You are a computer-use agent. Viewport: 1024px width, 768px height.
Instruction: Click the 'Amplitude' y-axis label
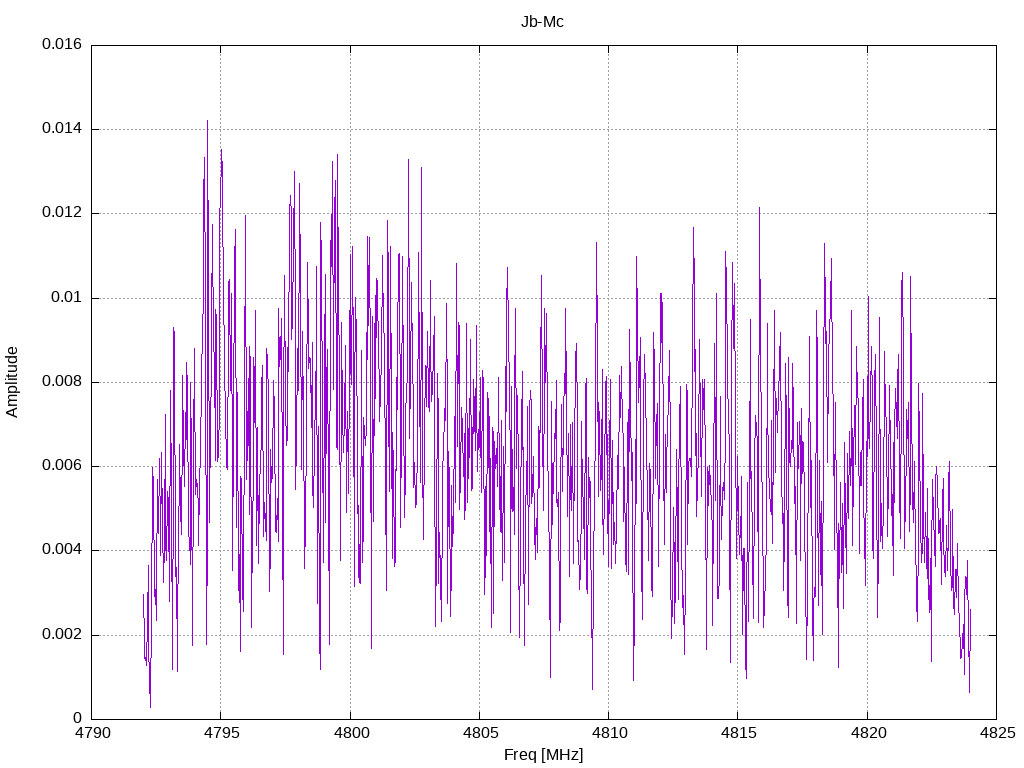12,382
